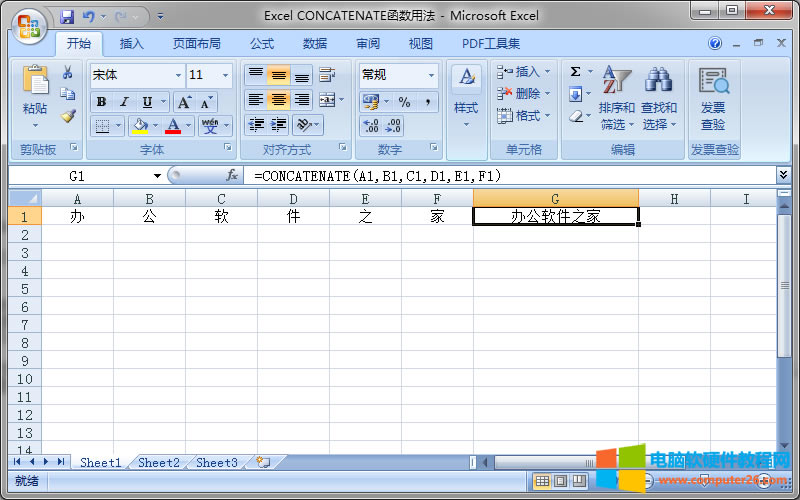Expand the formula bar
Image resolution: width=800 pixels, height=500 pixels.
[783, 175]
